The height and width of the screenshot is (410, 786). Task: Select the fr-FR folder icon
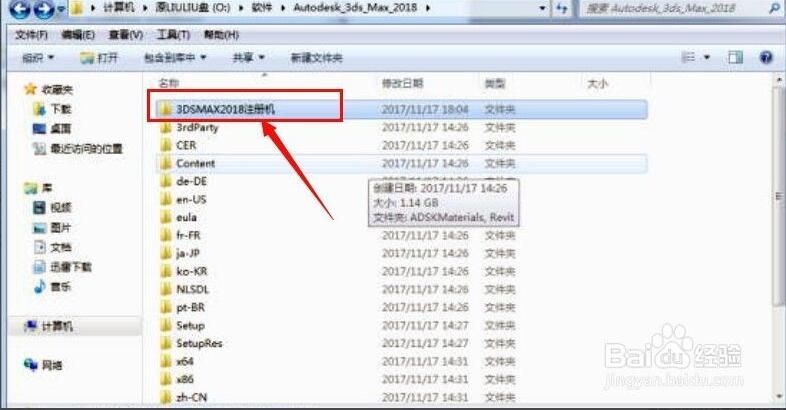pos(166,236)
